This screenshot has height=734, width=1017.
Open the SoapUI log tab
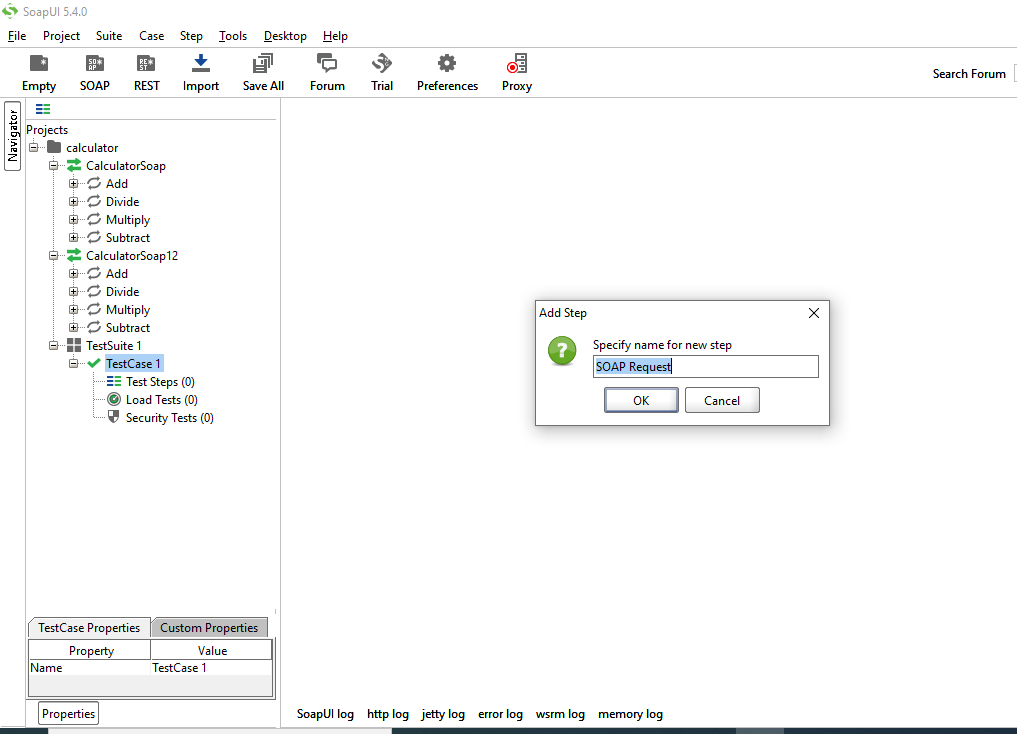[326, 714]
